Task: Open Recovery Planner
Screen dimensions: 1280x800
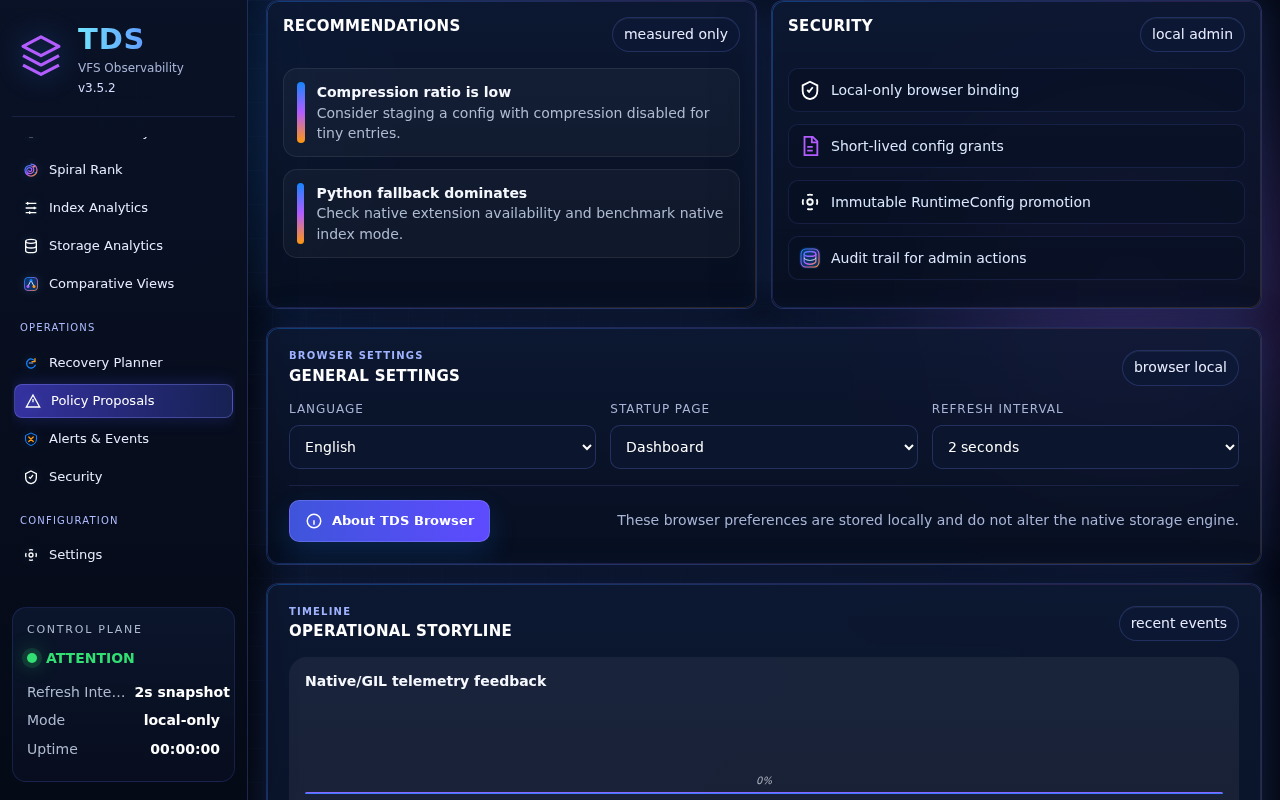Action: [123, 363]
